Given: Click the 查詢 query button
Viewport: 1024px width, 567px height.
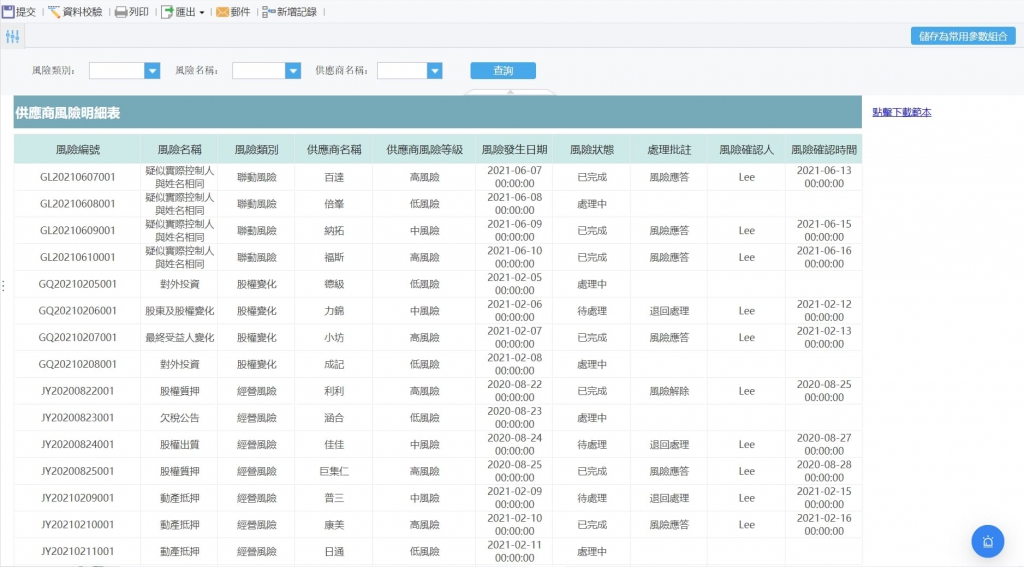Looking at the screenshot, I should point(503,71).
